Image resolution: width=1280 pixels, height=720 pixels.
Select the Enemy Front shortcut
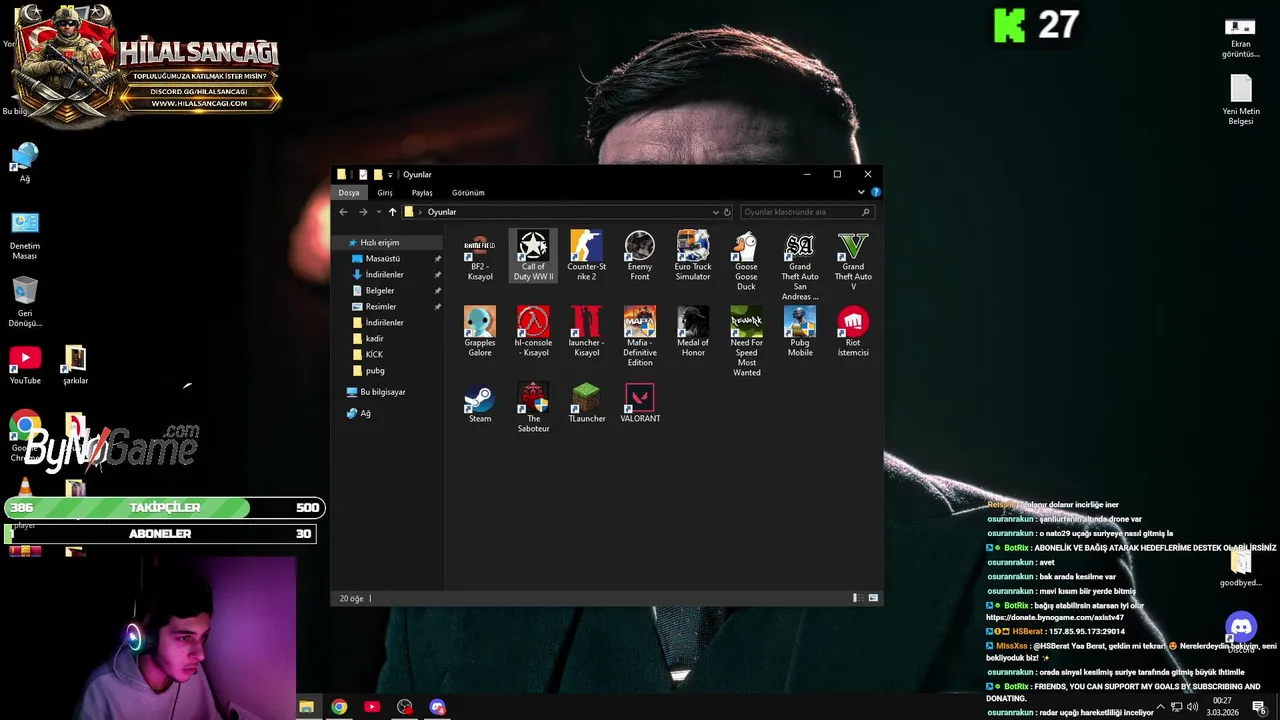coord(640,256)
